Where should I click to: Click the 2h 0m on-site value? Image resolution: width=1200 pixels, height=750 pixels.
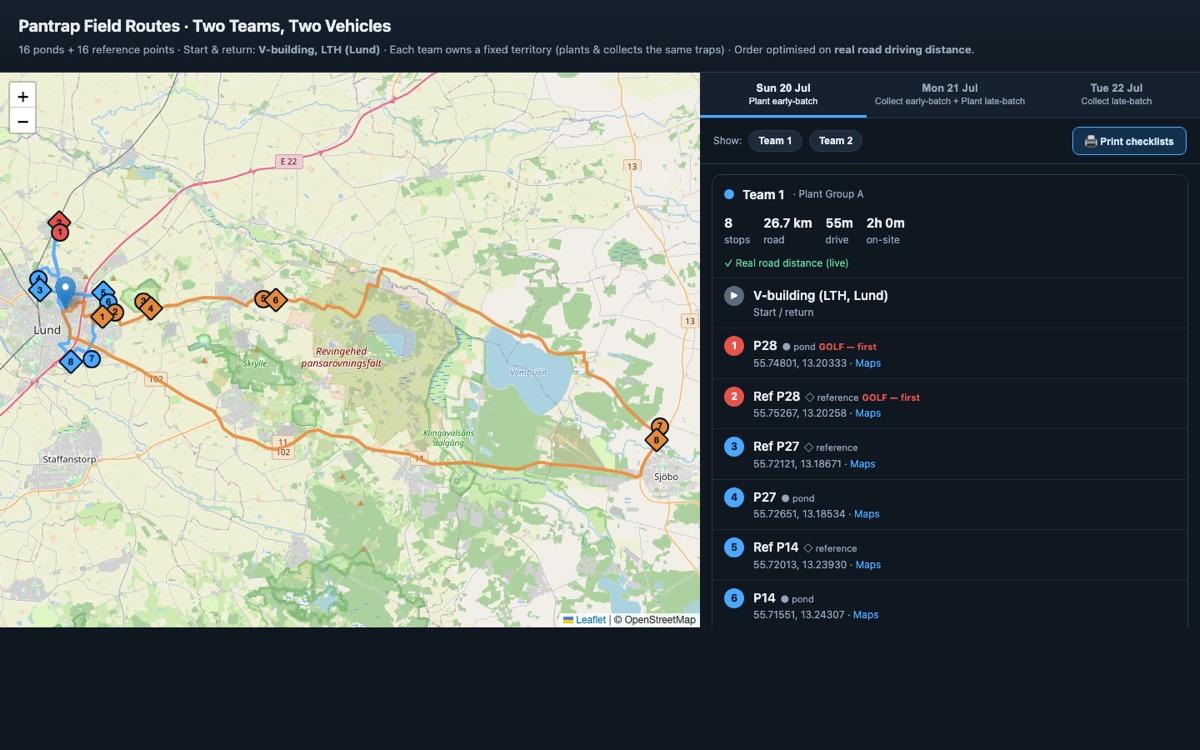(885, 223)
